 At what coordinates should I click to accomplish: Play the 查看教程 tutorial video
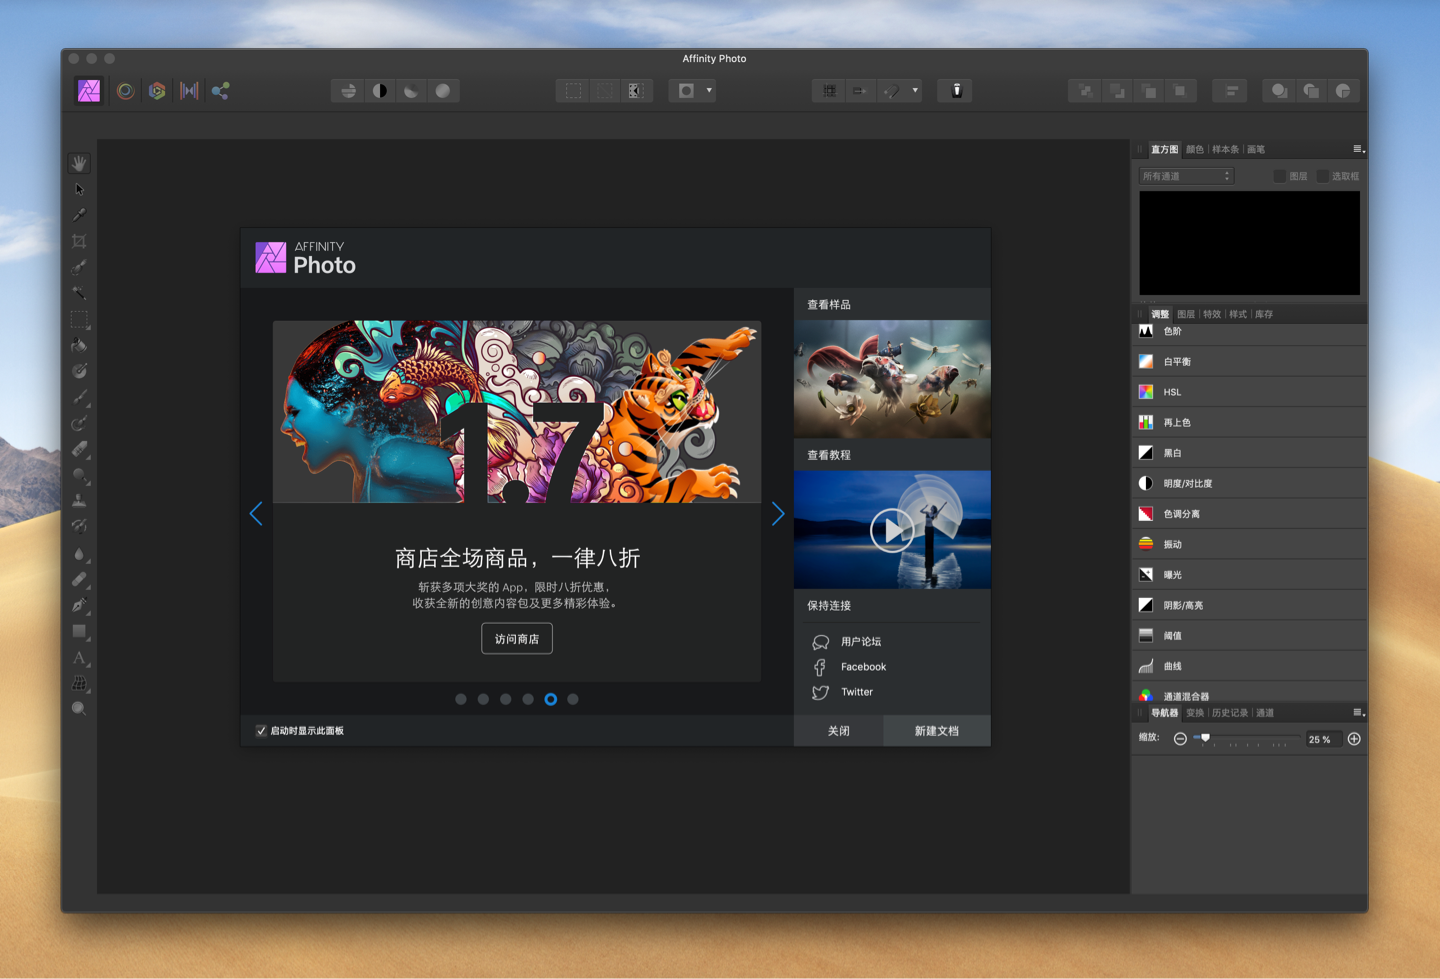click(x=892, y=530)
